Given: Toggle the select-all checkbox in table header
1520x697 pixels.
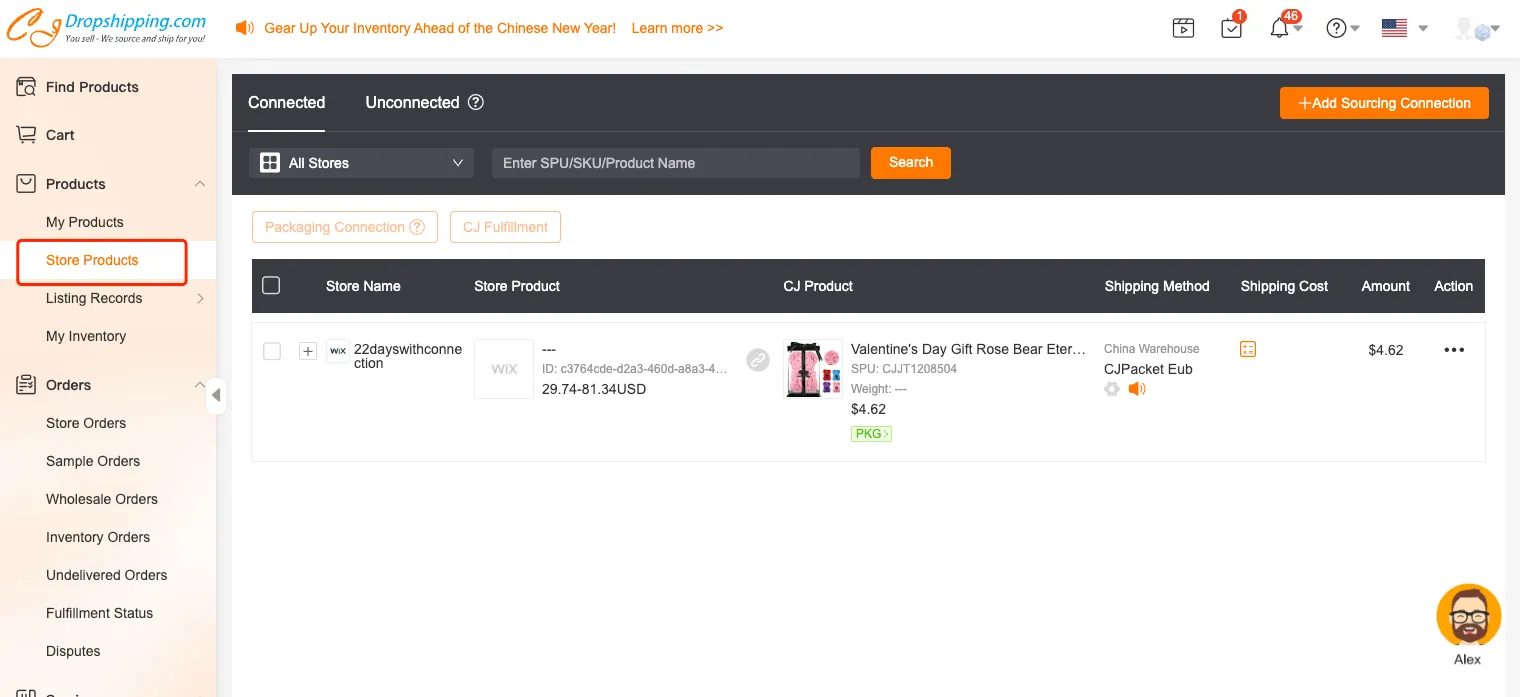Looking at the screenshot, I should click(271, 286).
